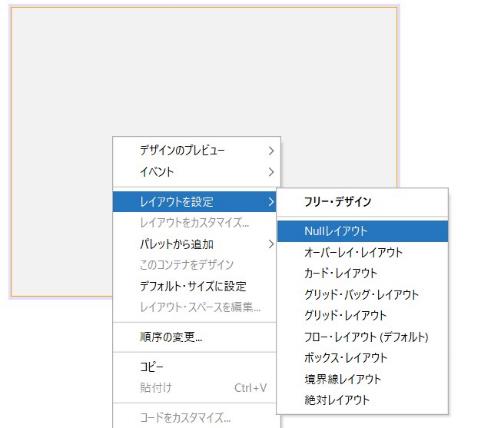
Task: Expand the パレットから追加 submenu arrow
Action: pos(271,244)
